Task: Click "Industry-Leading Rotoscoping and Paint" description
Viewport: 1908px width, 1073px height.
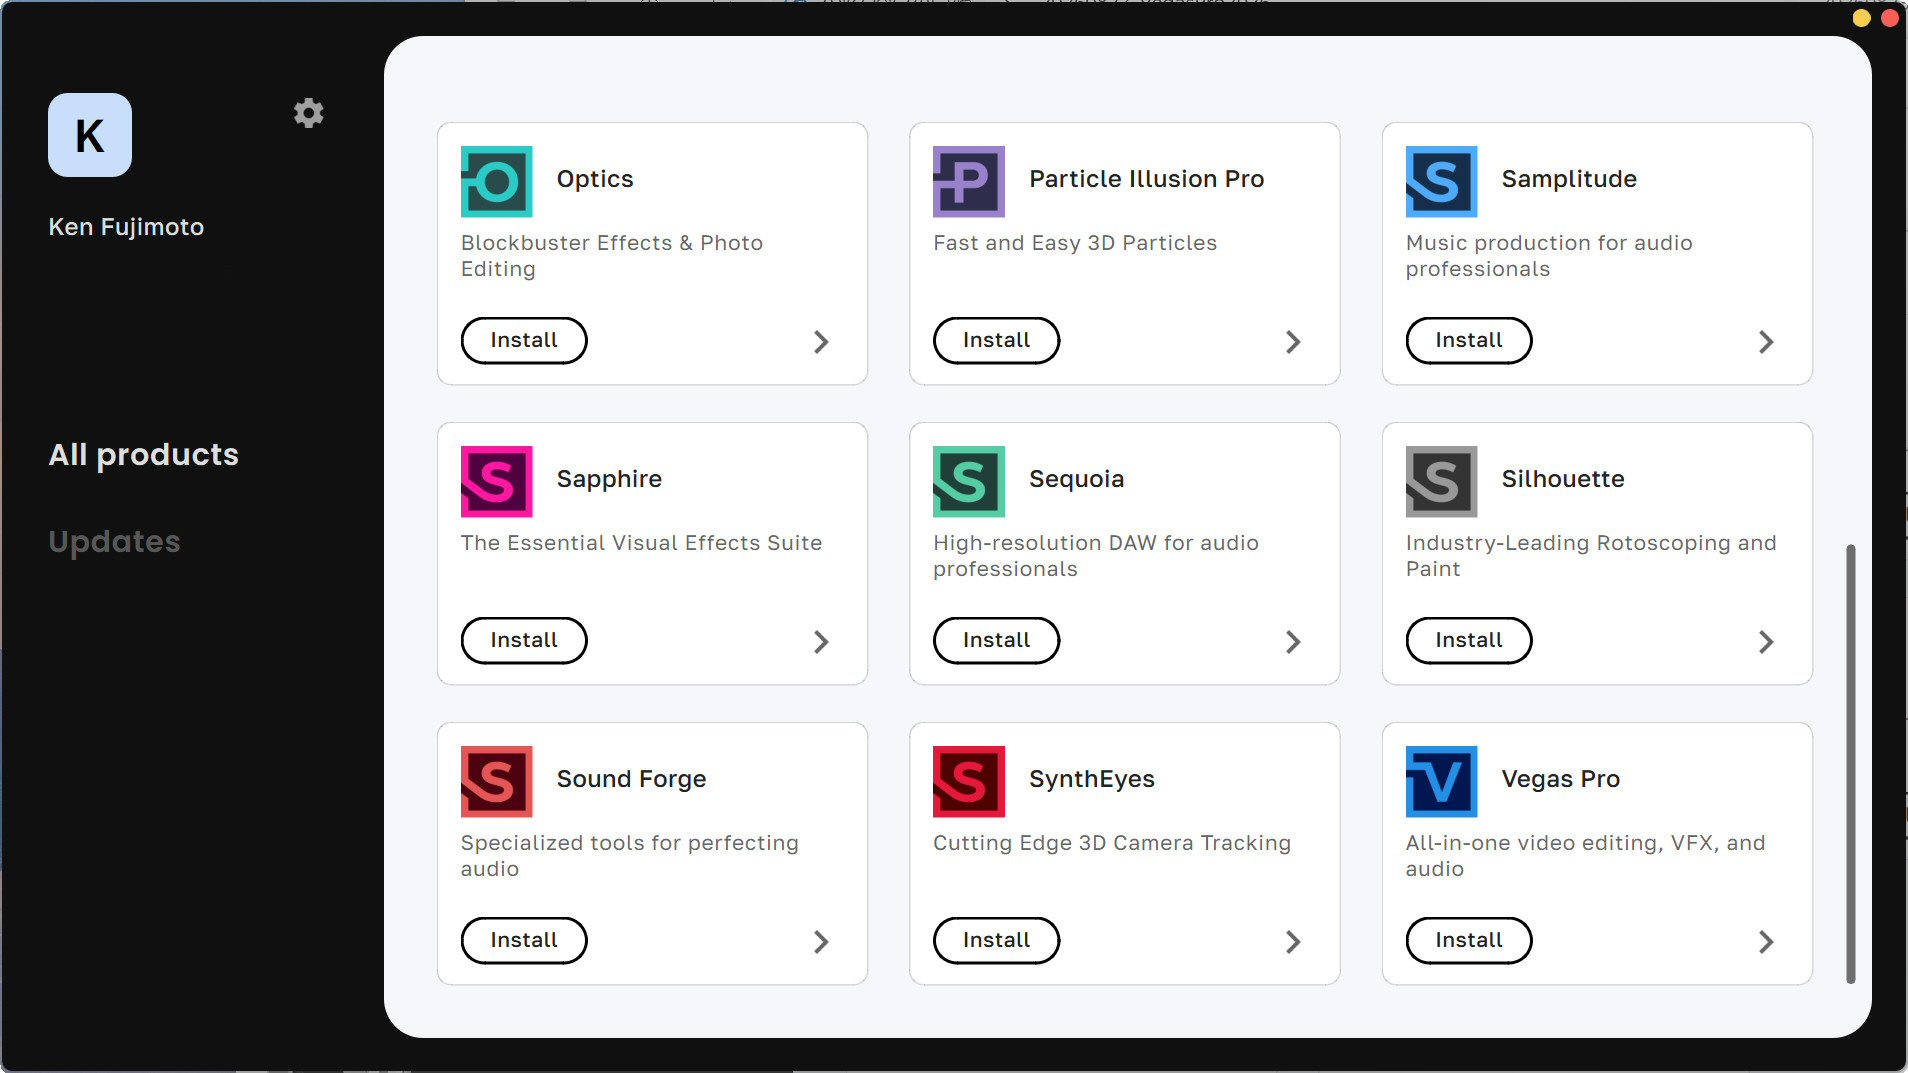Action: (x=1591, y=556)
